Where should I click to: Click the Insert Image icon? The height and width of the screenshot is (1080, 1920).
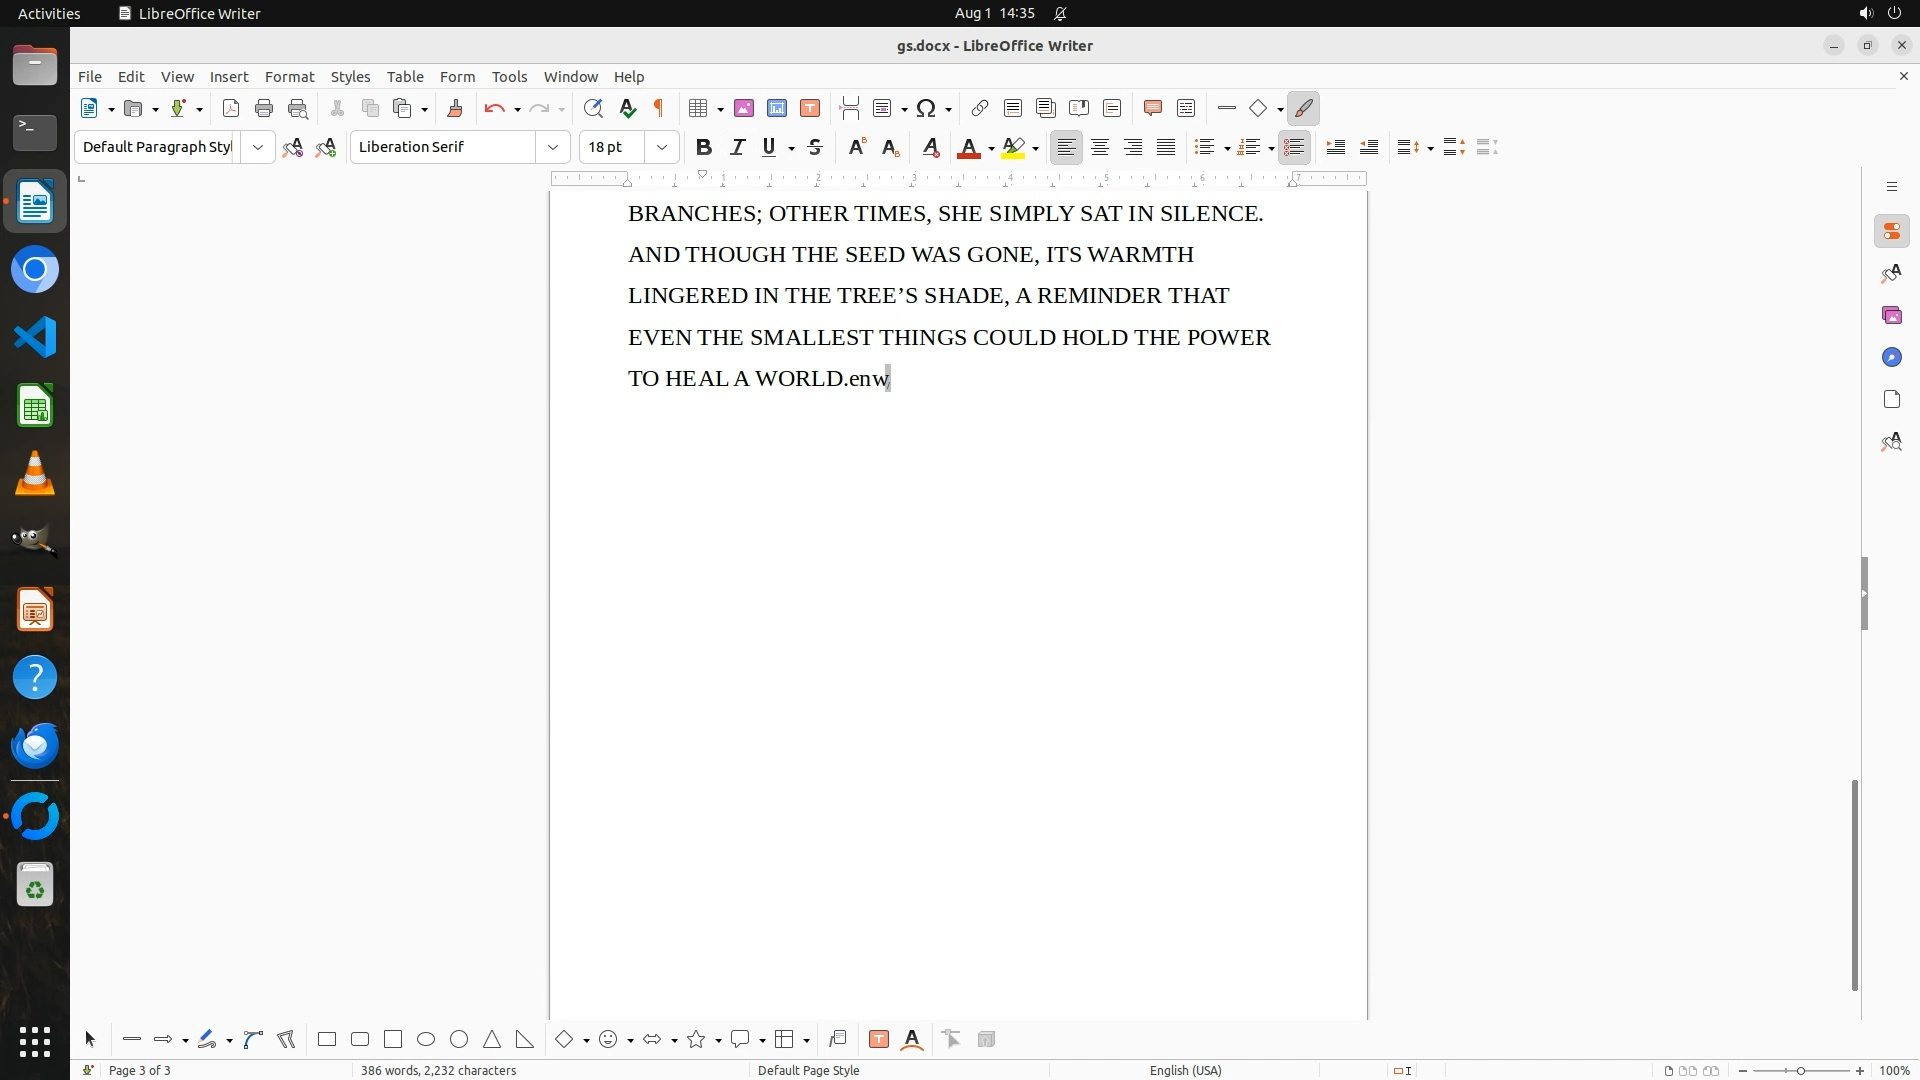coord(743,109)
